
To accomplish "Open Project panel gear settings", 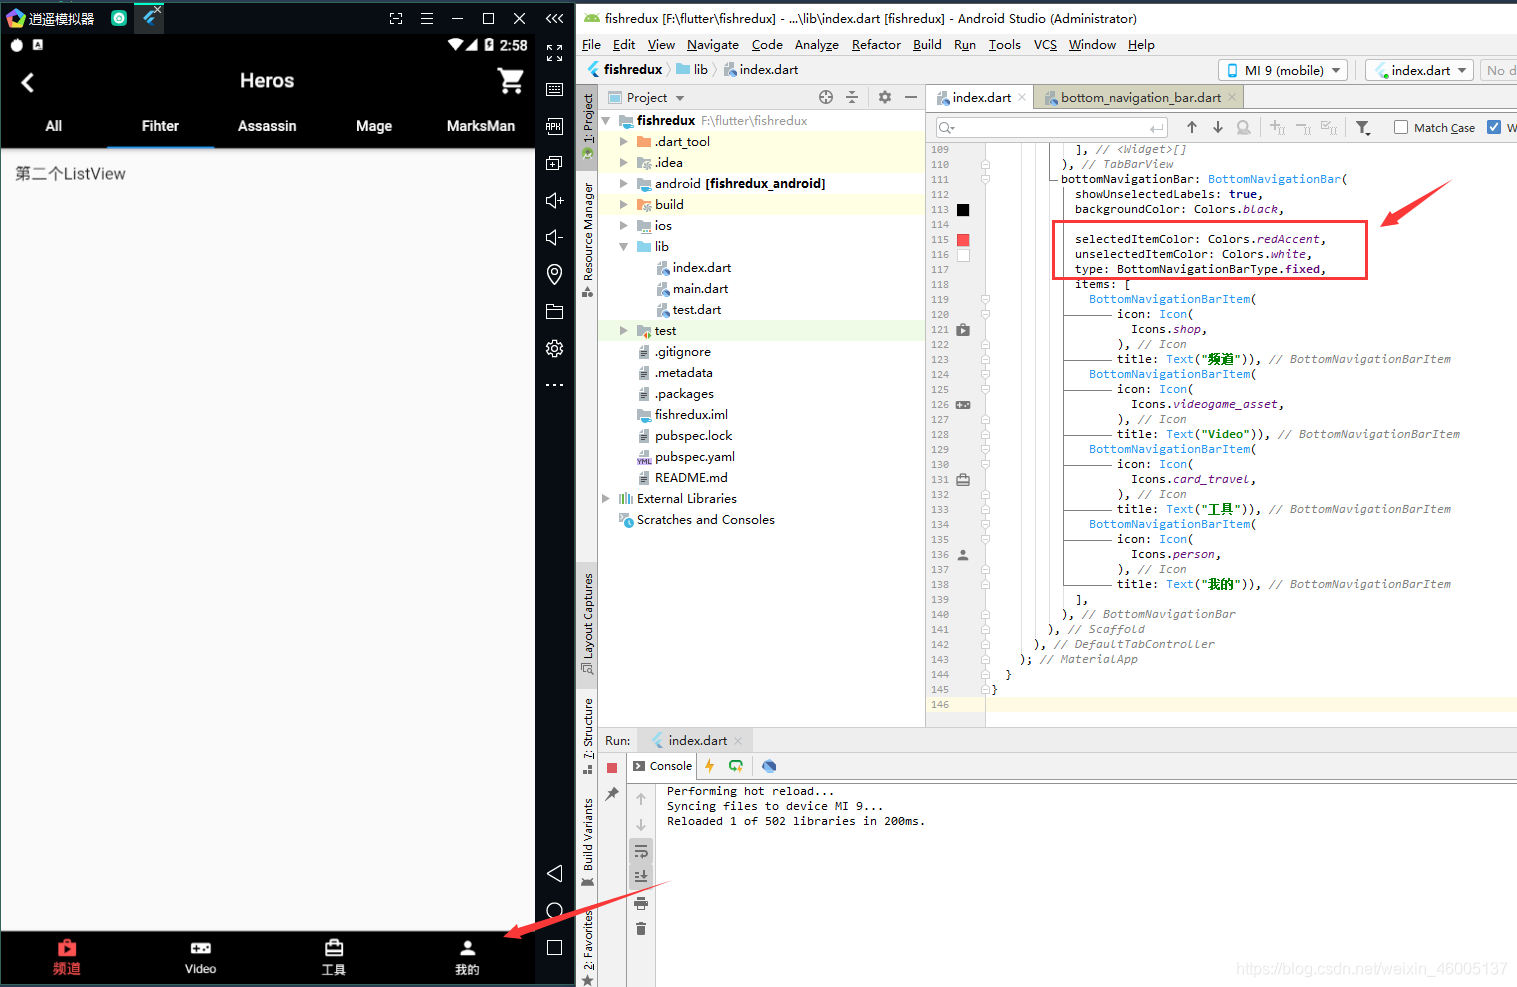I will pos(884,97).
